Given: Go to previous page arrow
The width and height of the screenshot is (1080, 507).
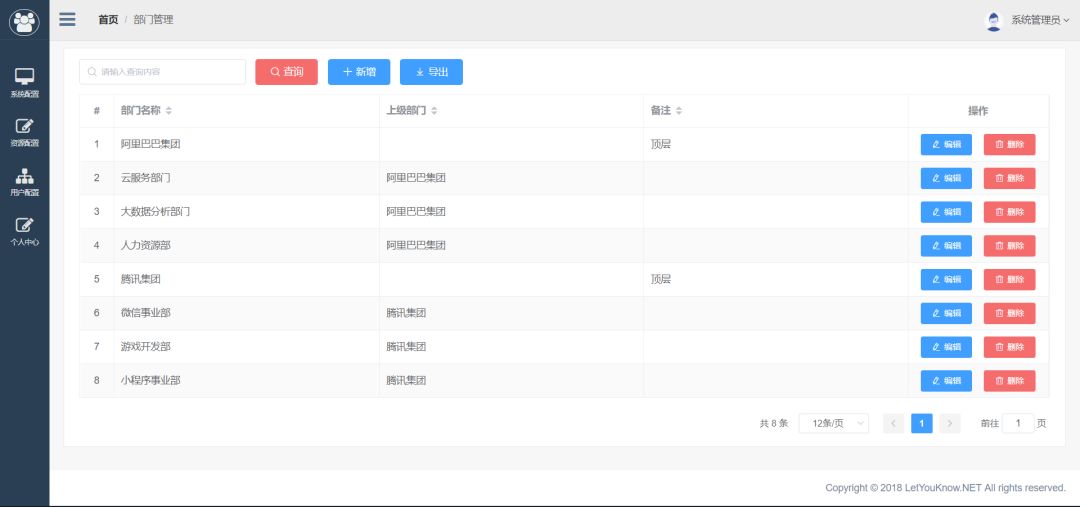Looking at the screenshot, I should (893, 423).
